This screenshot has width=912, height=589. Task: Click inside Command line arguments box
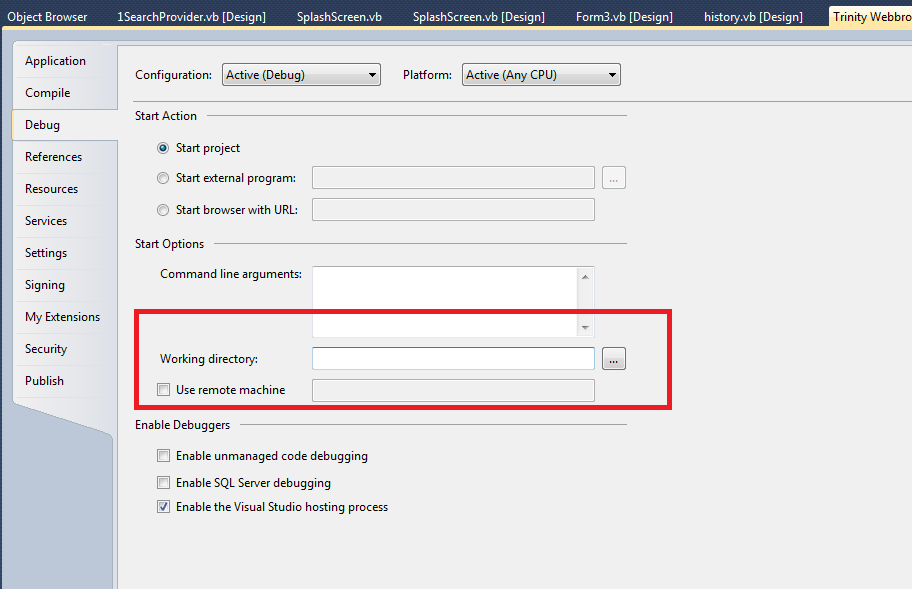(445, 300)
